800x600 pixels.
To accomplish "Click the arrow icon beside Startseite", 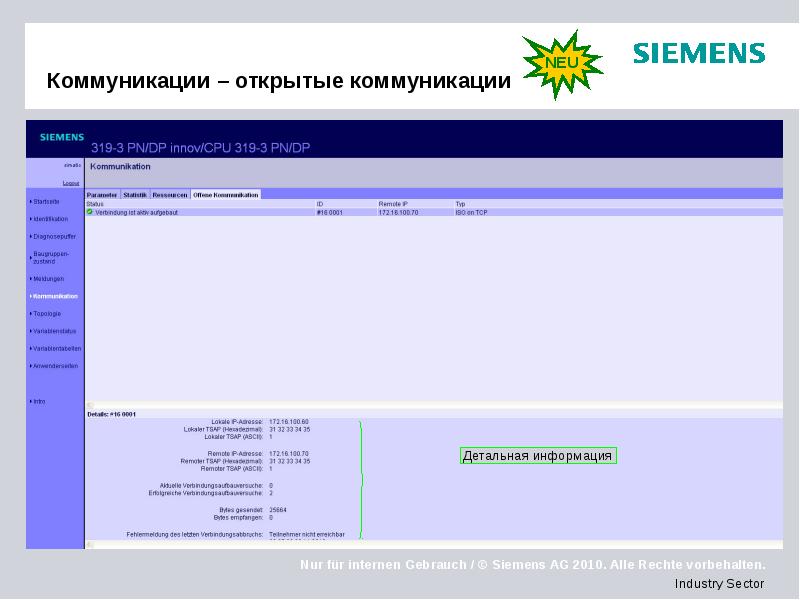I will 29,201.
